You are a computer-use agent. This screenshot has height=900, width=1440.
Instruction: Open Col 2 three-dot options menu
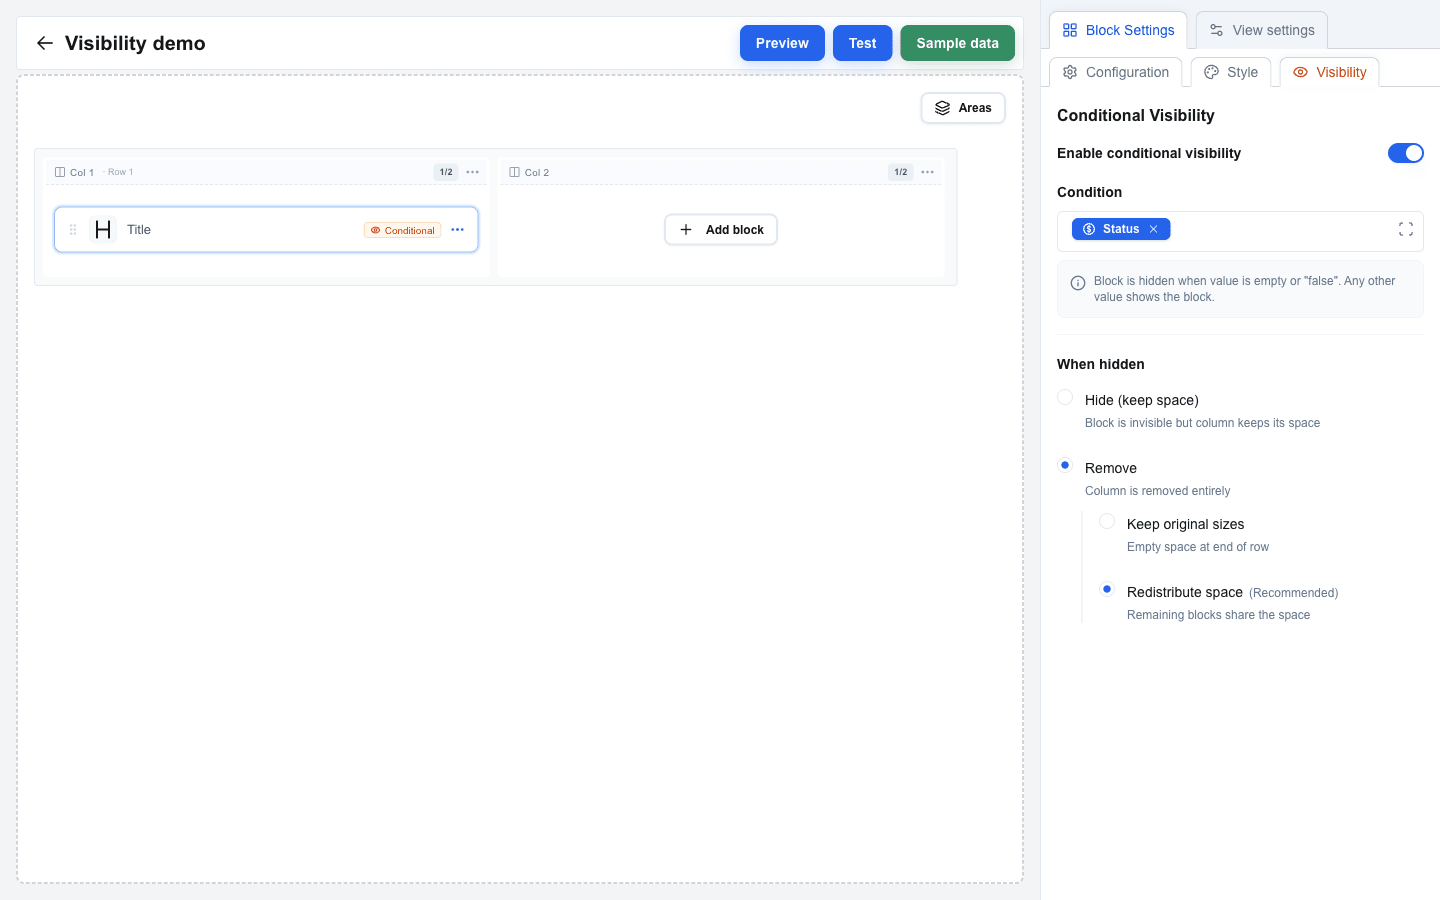(x=928, y=172)
